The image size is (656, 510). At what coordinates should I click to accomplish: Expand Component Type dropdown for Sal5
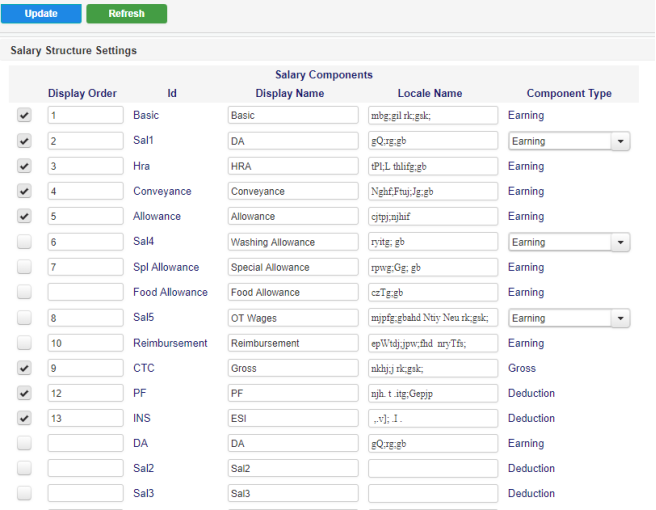[x=568, y=318]
